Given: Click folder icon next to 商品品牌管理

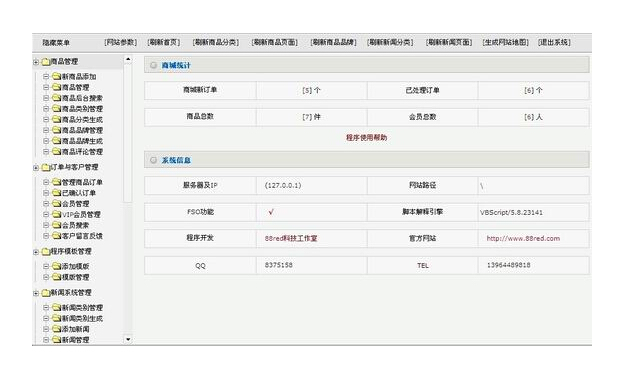Looking at the screenshot, I should click(56, 130).
